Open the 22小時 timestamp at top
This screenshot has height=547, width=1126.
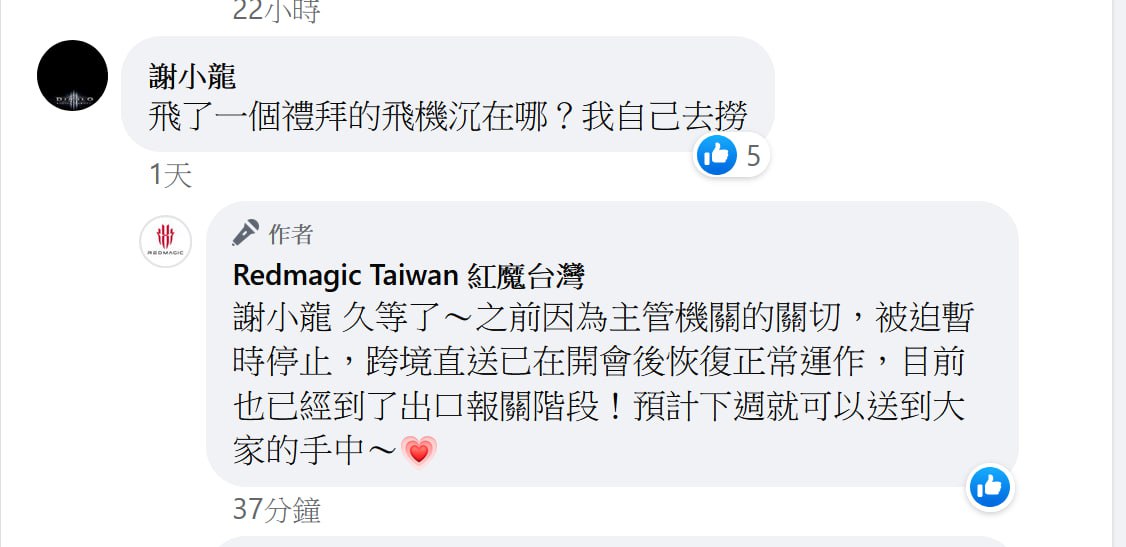(x=276, y=11)
